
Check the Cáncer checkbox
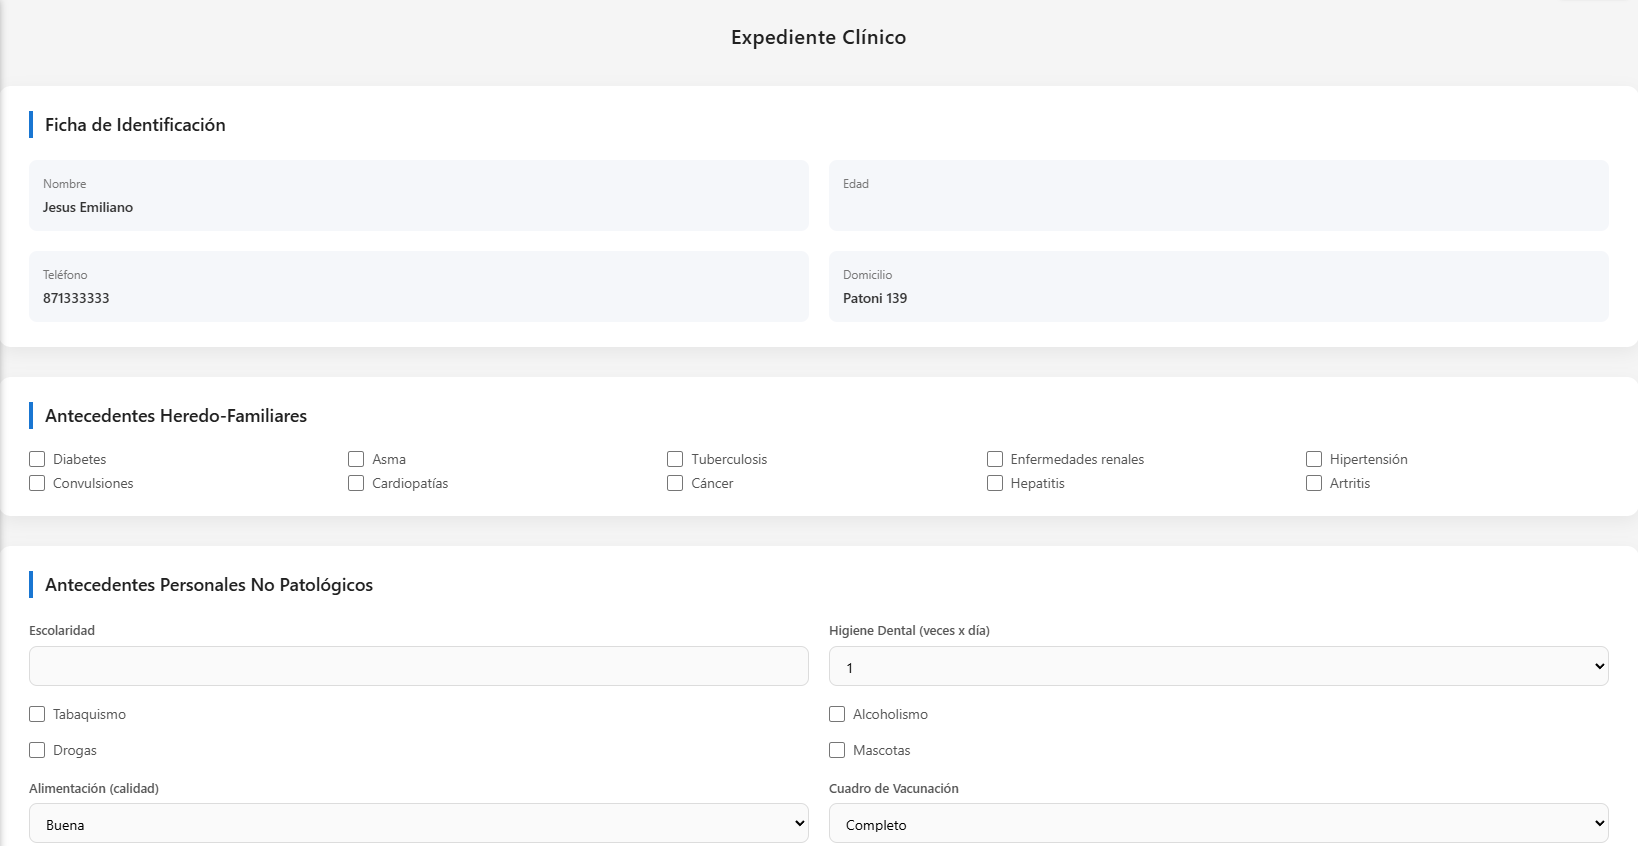(675, 483)
